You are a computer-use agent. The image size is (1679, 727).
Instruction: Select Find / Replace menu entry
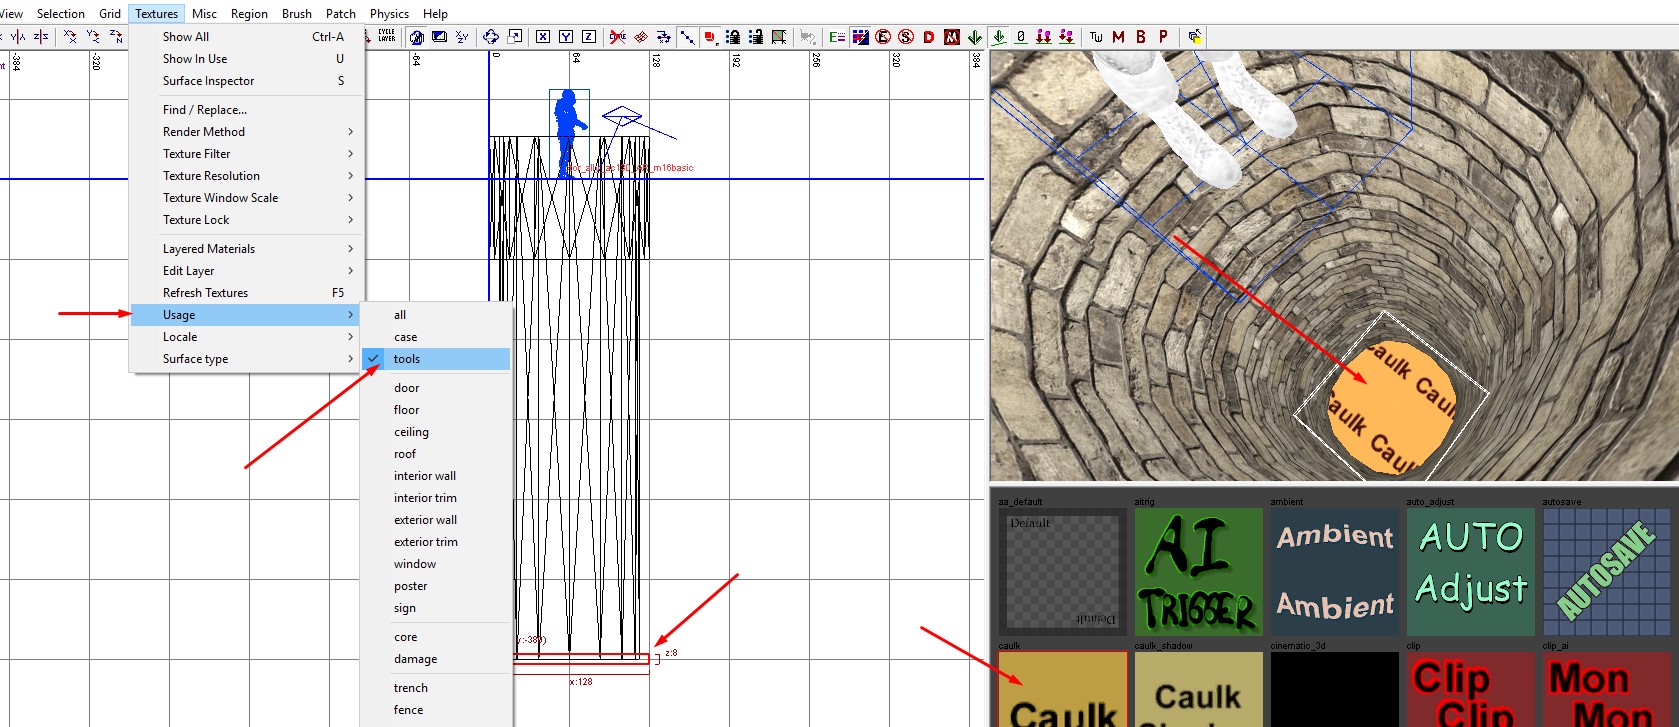pos(247,110)
